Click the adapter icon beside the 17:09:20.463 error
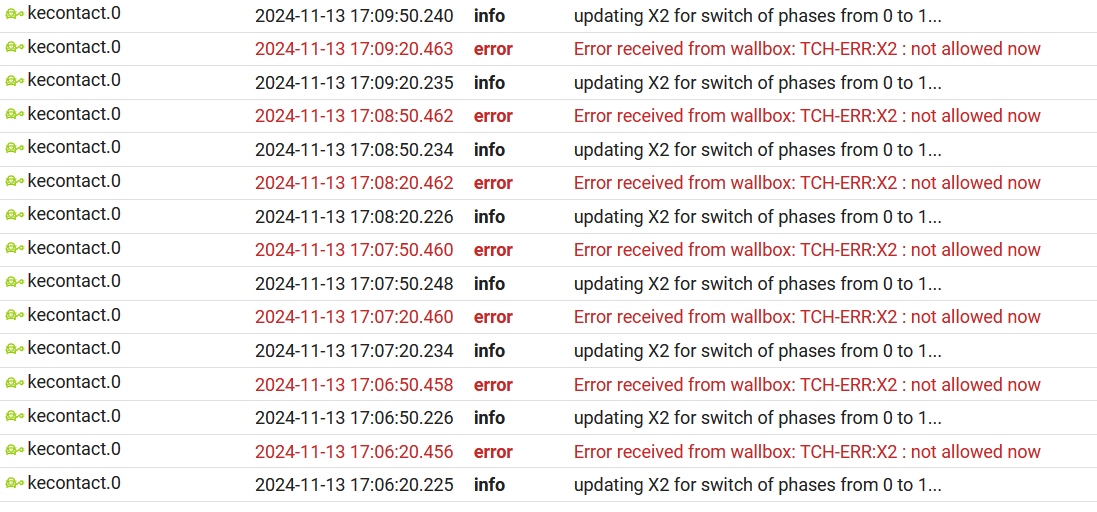1097x512 pixels. (x=14, y=47)
